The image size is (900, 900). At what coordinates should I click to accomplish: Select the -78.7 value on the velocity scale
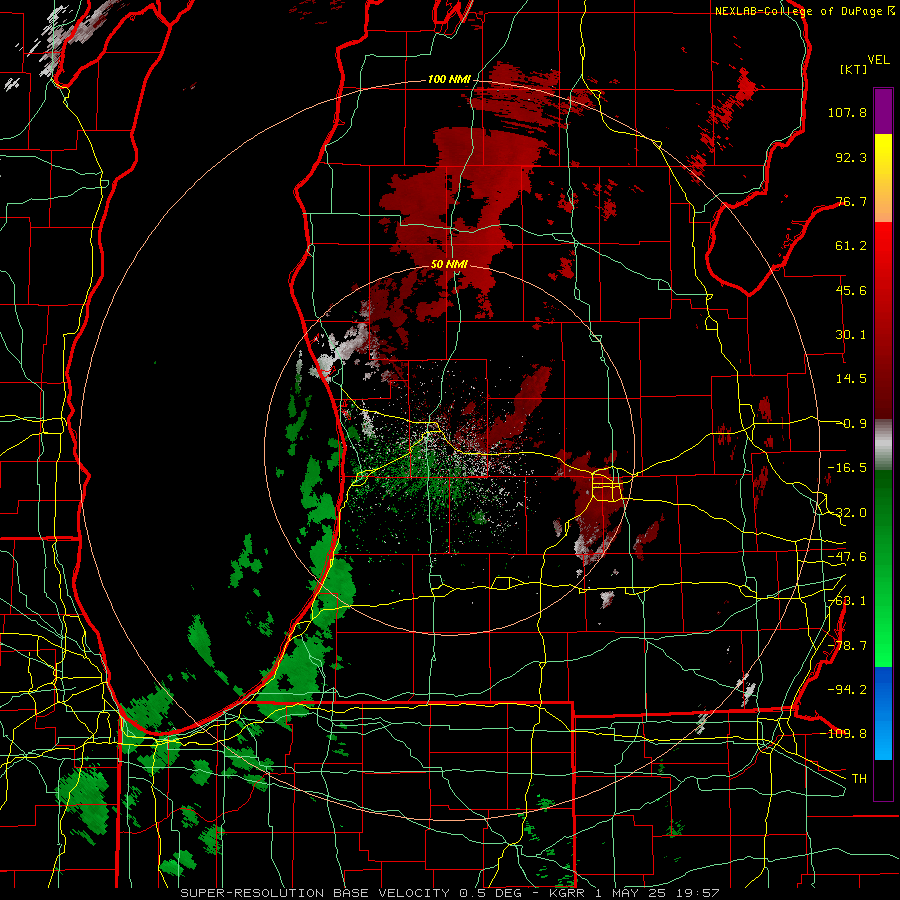pyautogui.click(x=847, y=646)
